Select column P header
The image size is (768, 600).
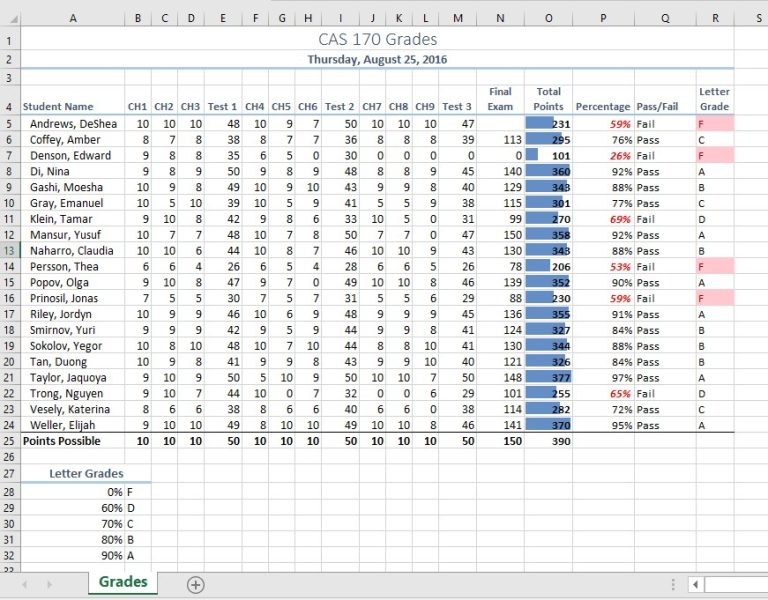(x=603, y=19)
